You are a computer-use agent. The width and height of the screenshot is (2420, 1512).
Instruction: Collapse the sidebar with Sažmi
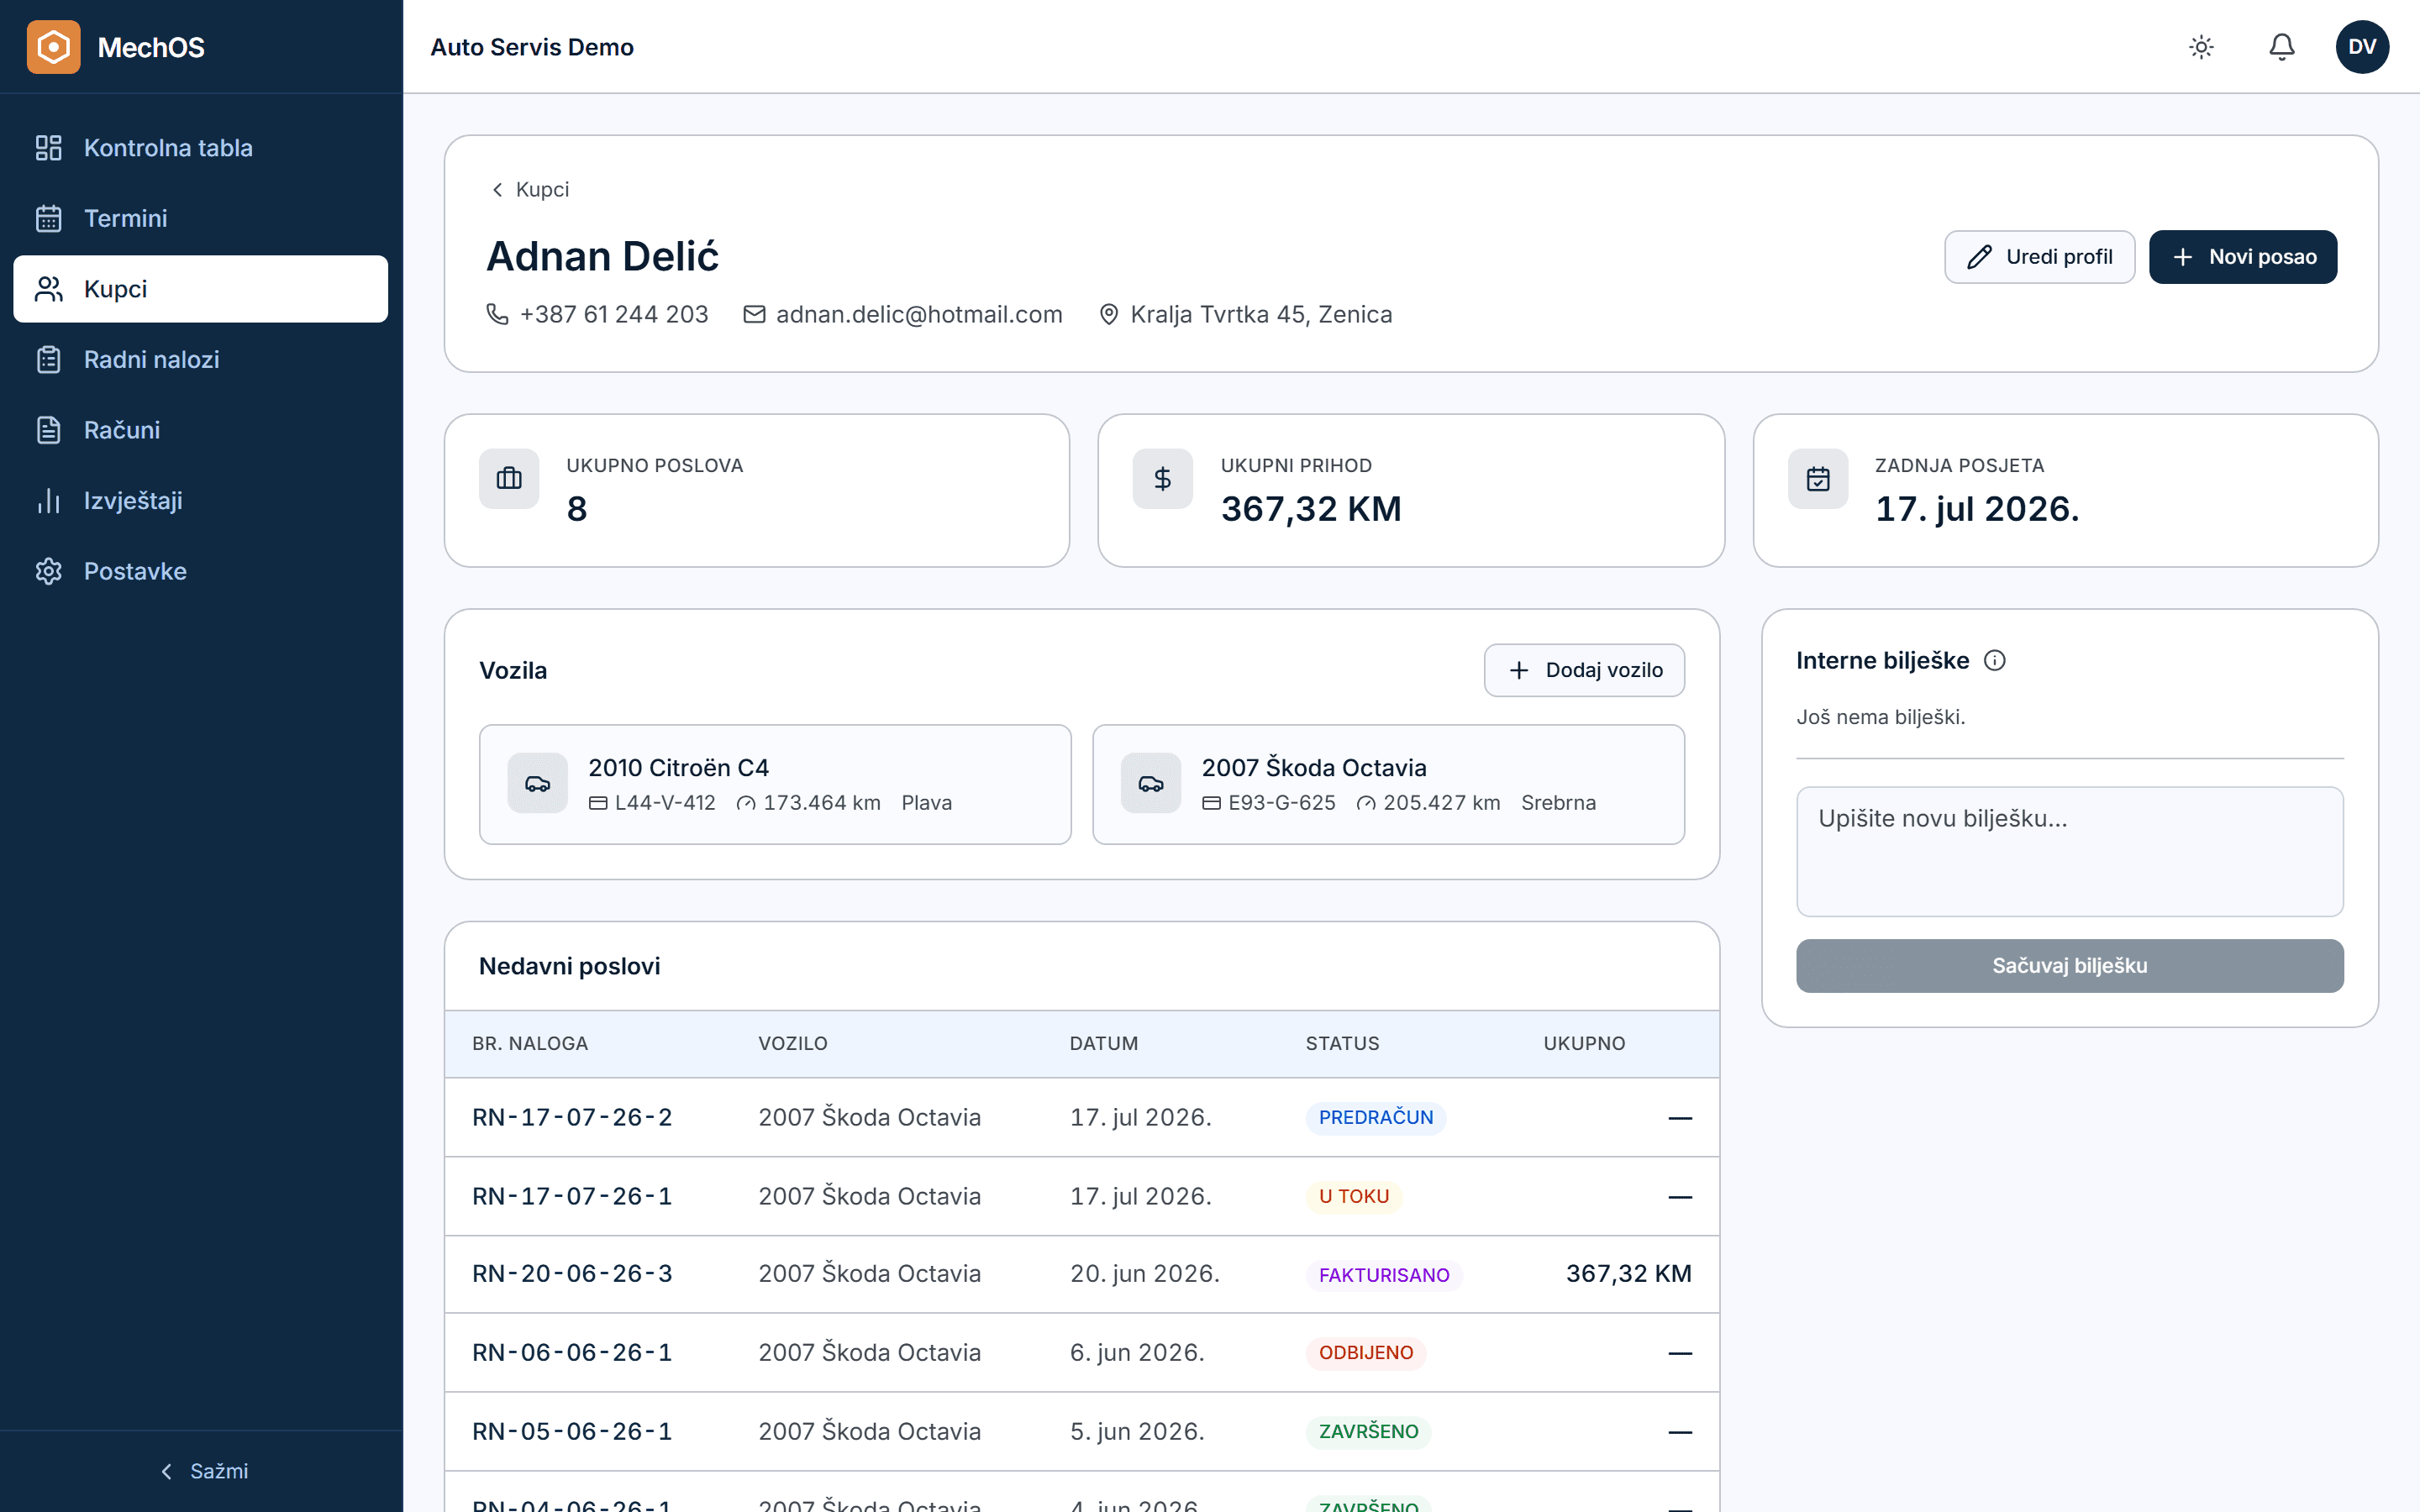point(204,1471)
